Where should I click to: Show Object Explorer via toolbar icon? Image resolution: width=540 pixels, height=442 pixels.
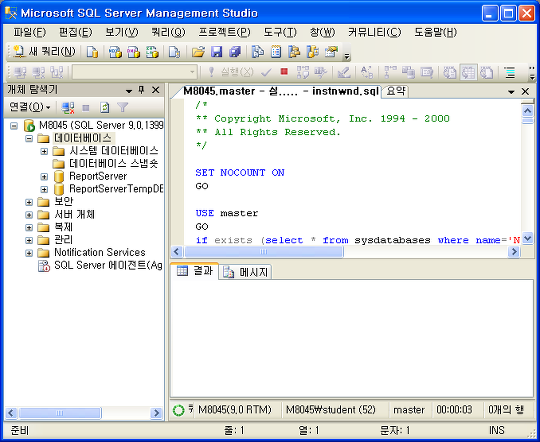point(294,52)
